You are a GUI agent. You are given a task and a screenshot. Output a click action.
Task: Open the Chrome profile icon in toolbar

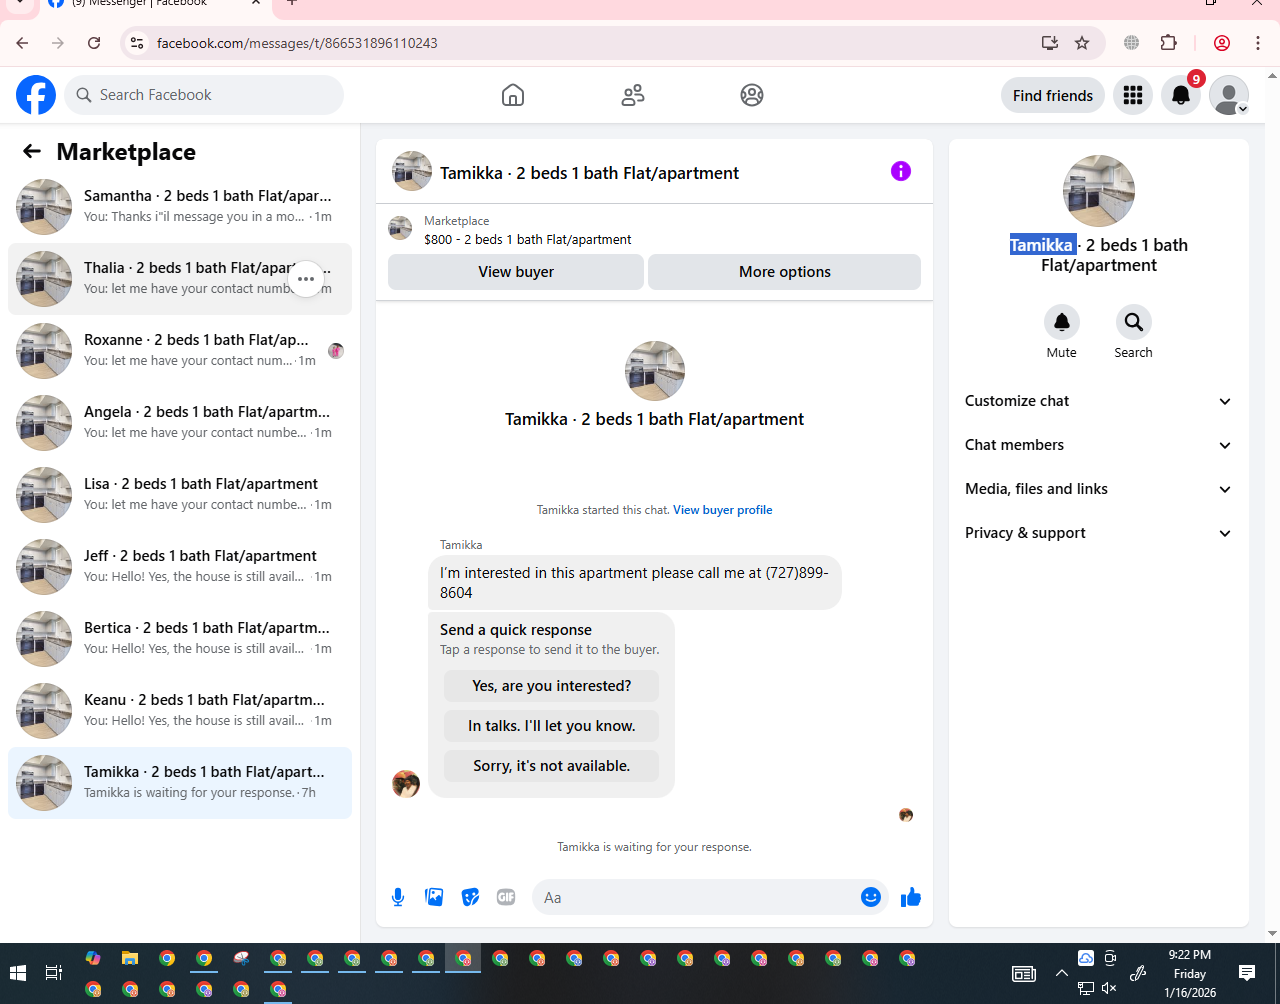click(1222, 43)
